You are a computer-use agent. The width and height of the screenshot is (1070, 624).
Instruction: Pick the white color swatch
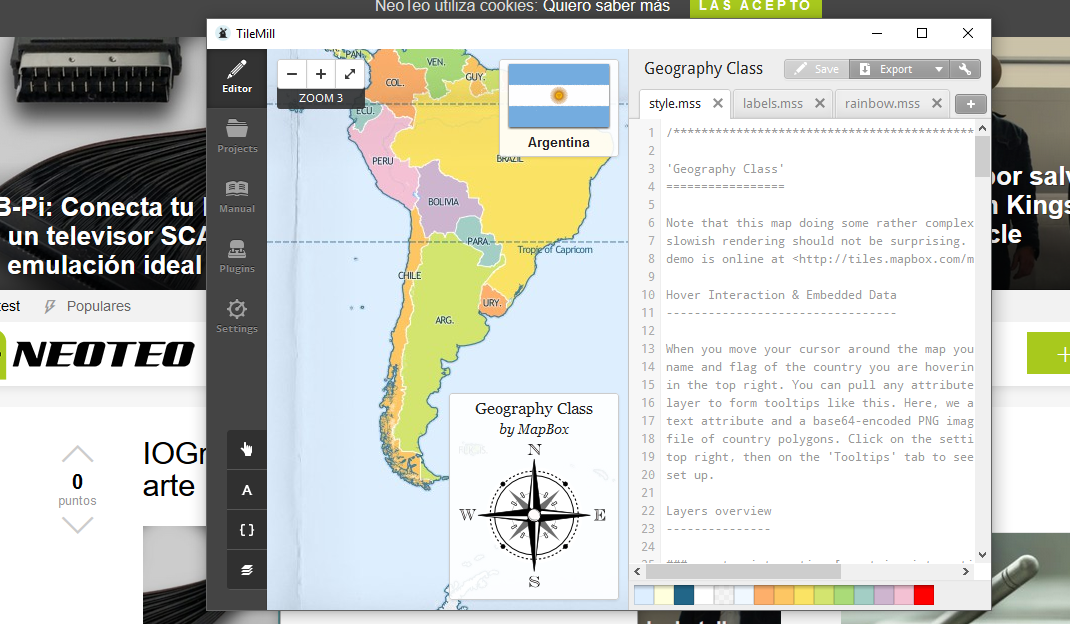tap(704, 595)
